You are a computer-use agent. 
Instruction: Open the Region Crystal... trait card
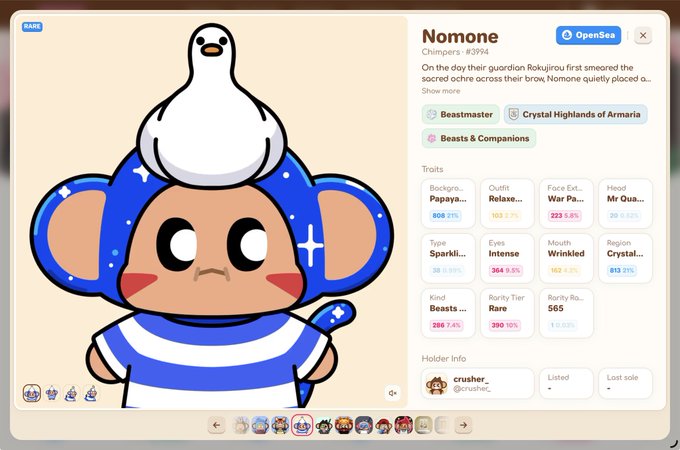pyautogui.click(x=625, y=258)
